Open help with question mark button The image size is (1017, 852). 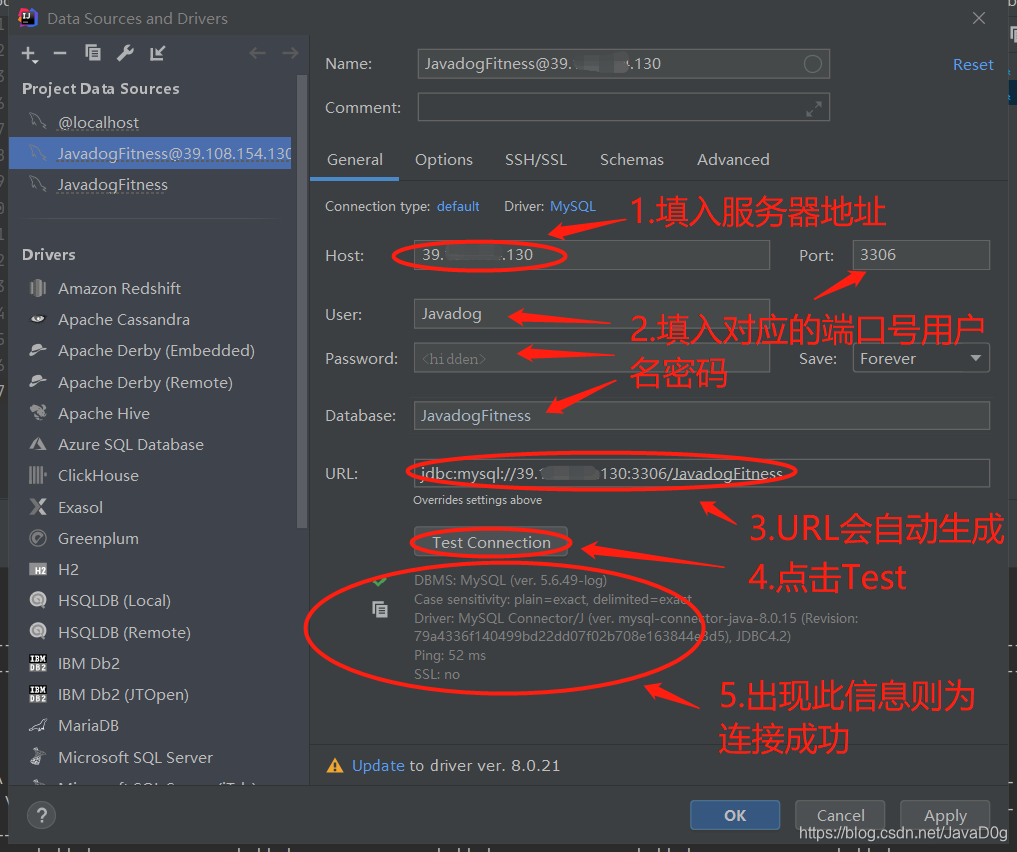(42, 815)
